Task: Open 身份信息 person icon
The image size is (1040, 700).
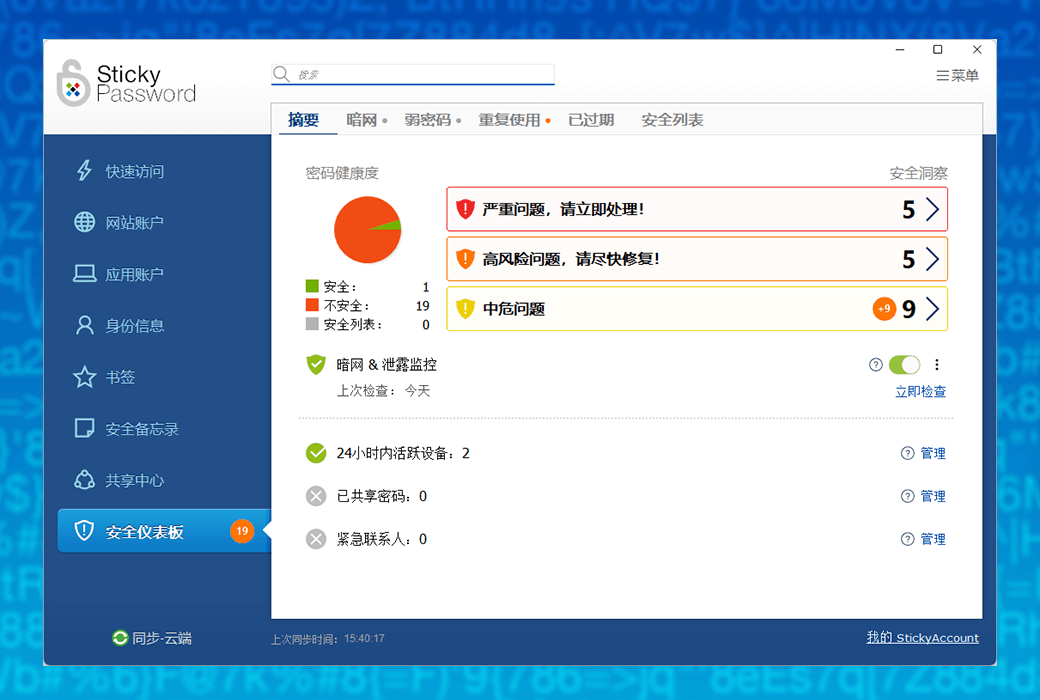Action: pos(84,325)
